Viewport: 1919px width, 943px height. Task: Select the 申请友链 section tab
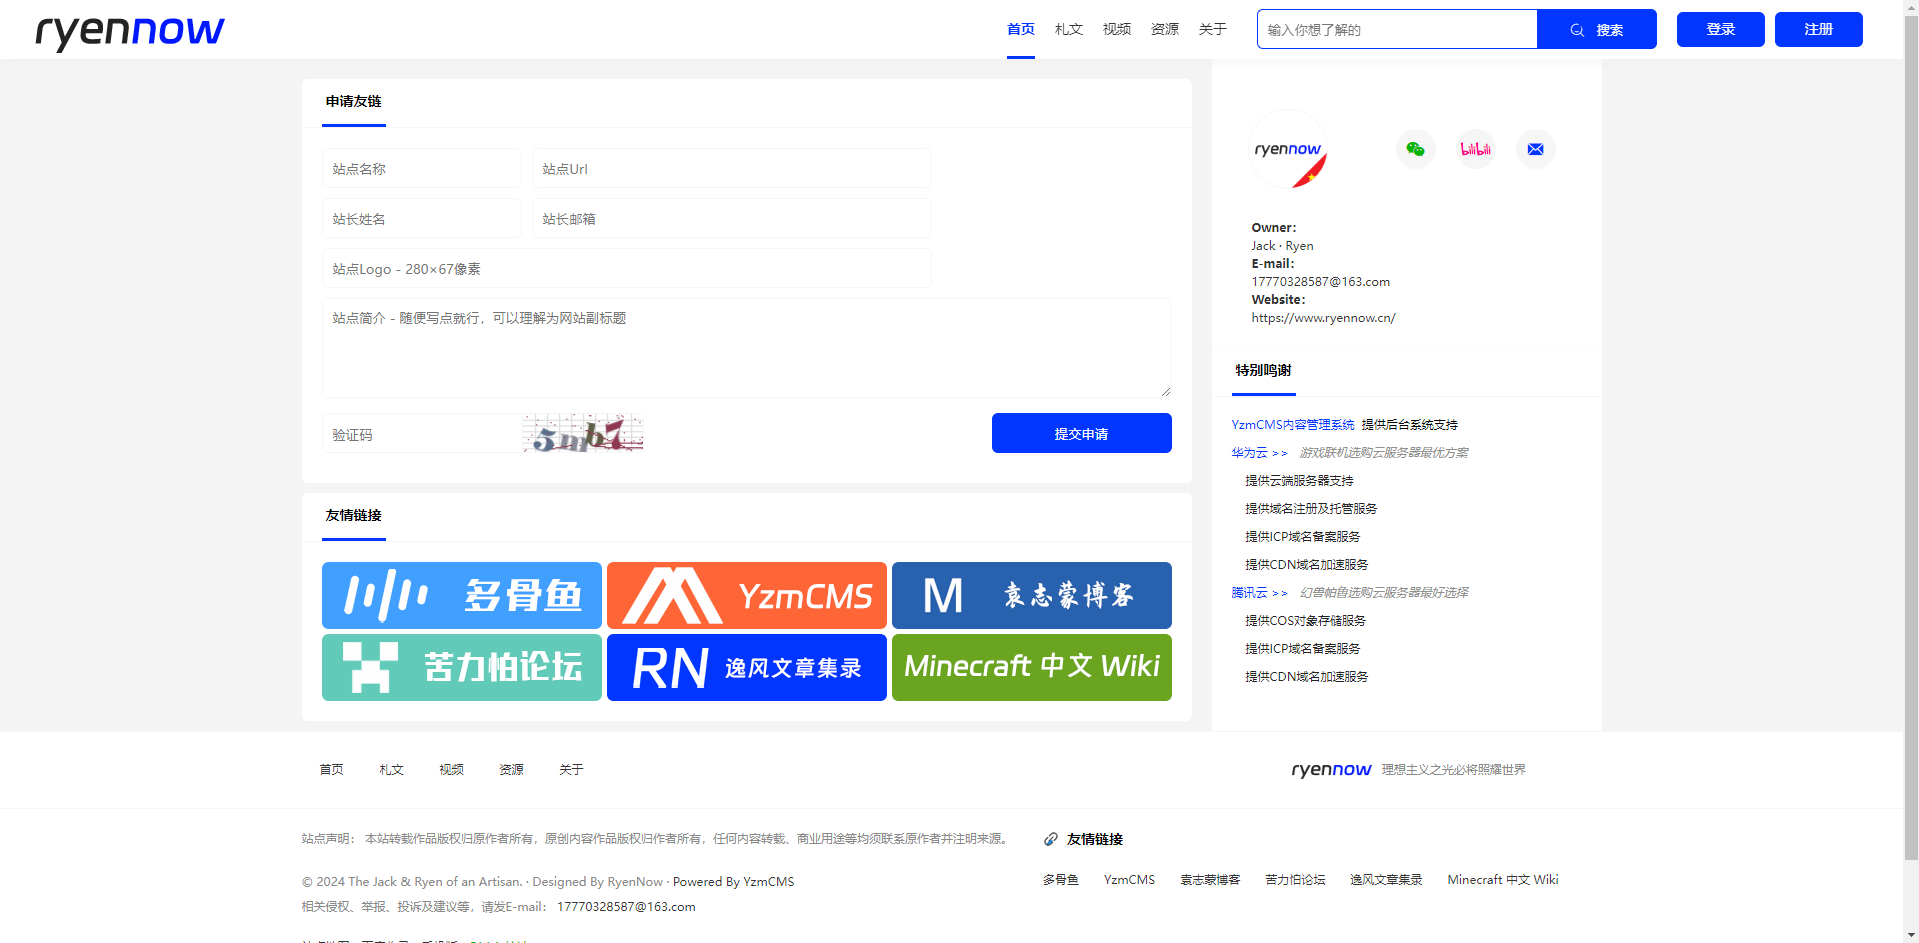354,101
